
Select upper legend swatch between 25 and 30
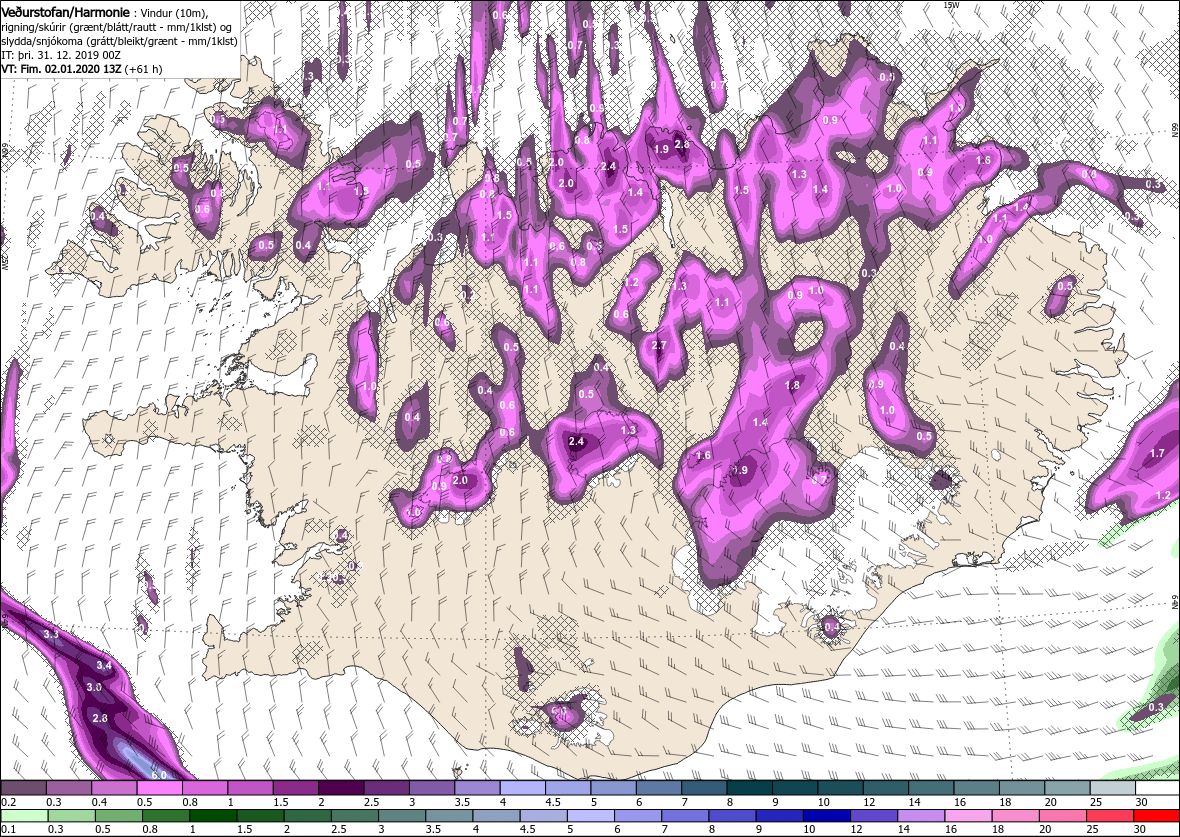point(1112,787)
